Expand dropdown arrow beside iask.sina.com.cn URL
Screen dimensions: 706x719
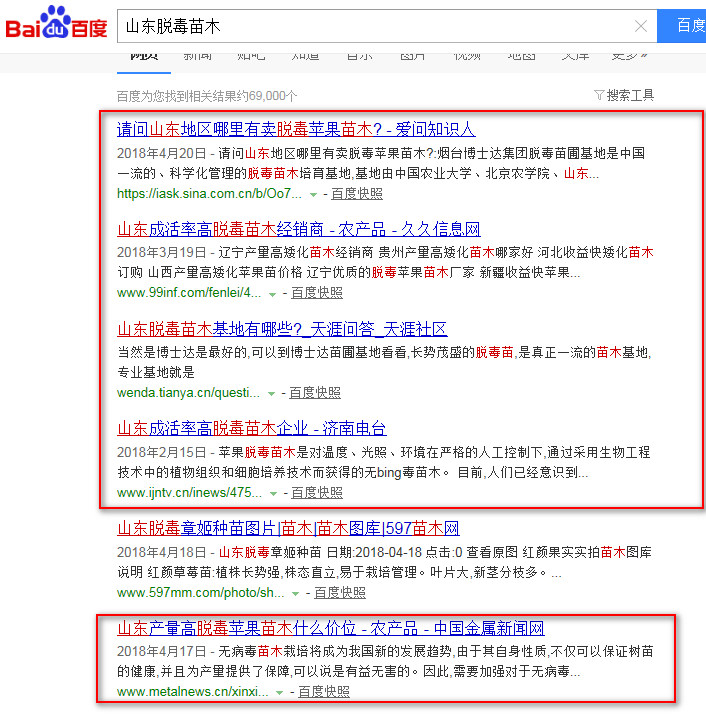coord(313,194)
